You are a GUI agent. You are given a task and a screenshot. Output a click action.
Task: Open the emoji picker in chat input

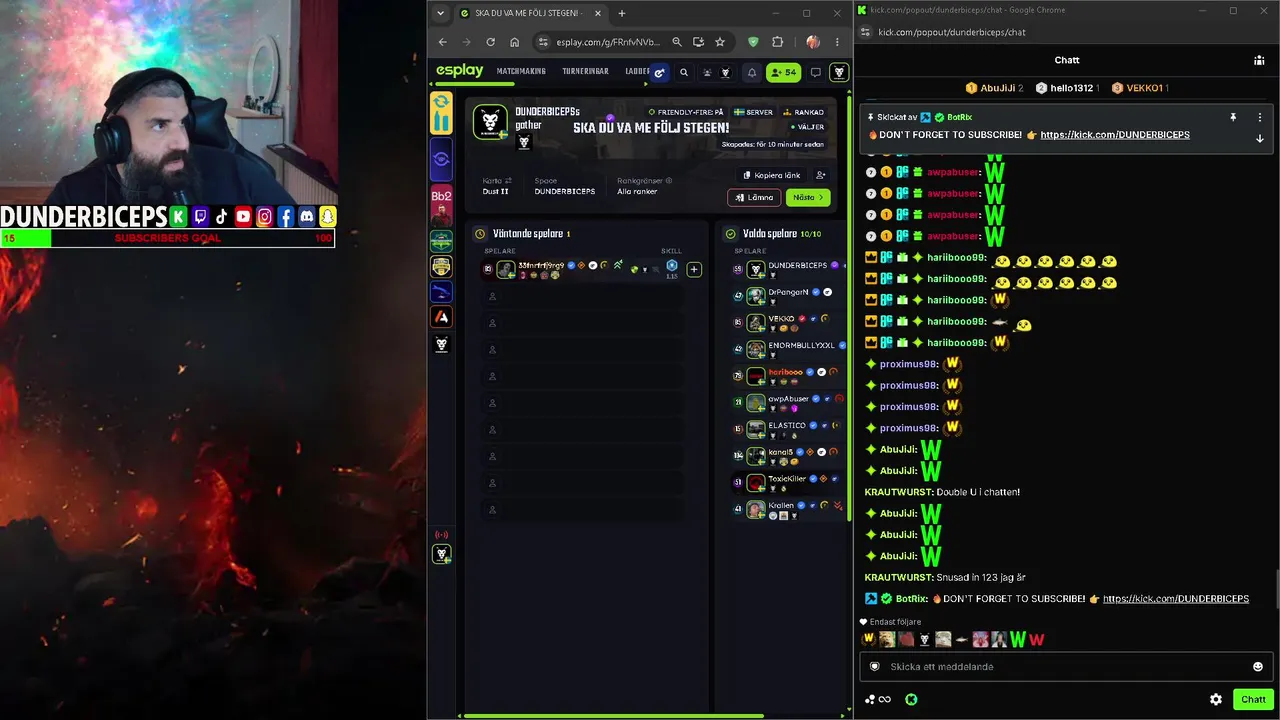[1258, 667]
